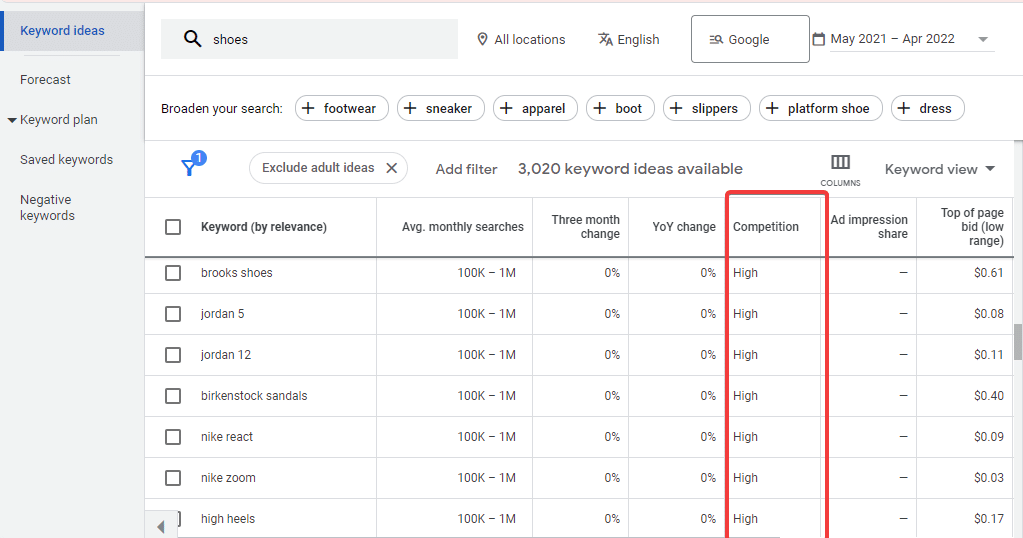Click the language translate icon

pyautogui.click(x=605, y=39)
